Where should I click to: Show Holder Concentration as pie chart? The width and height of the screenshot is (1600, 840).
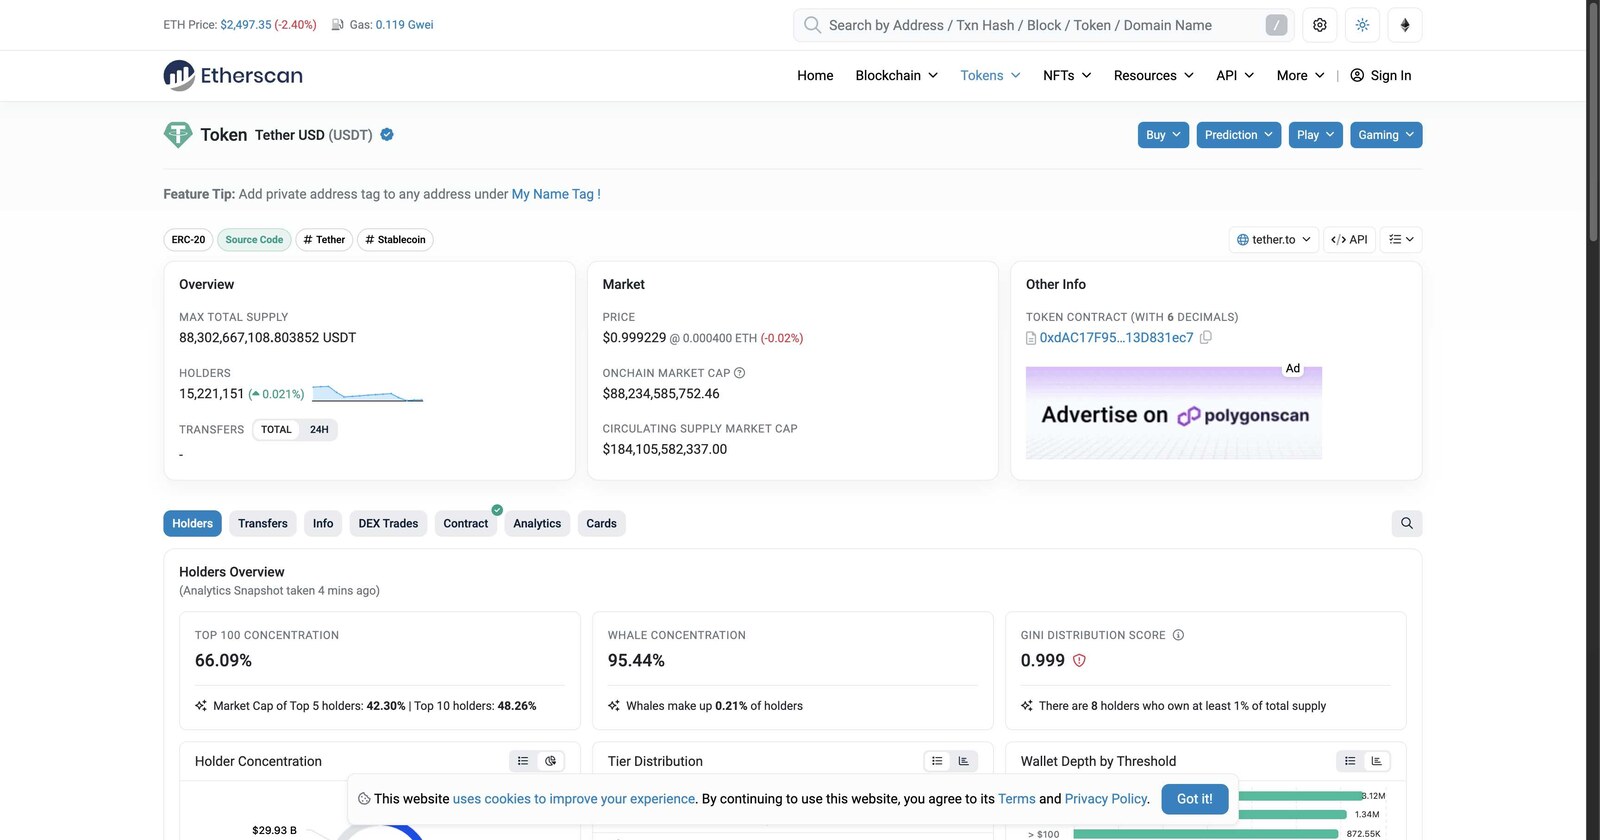(x=550, y=761)
